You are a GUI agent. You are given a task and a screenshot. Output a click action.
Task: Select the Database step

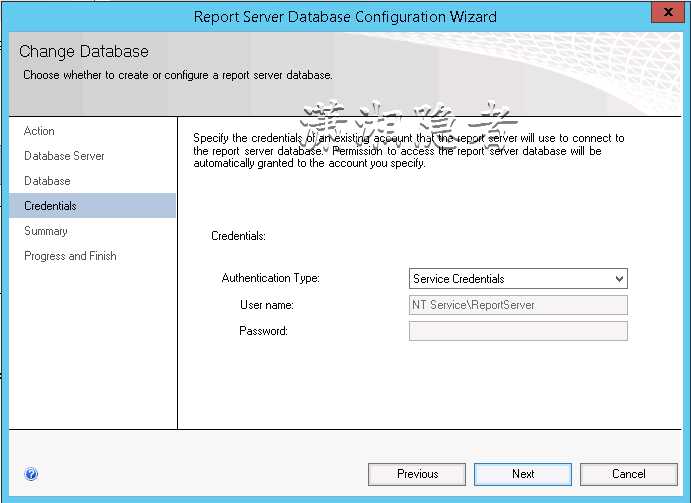pyautogui.click(x=47, y=181)
